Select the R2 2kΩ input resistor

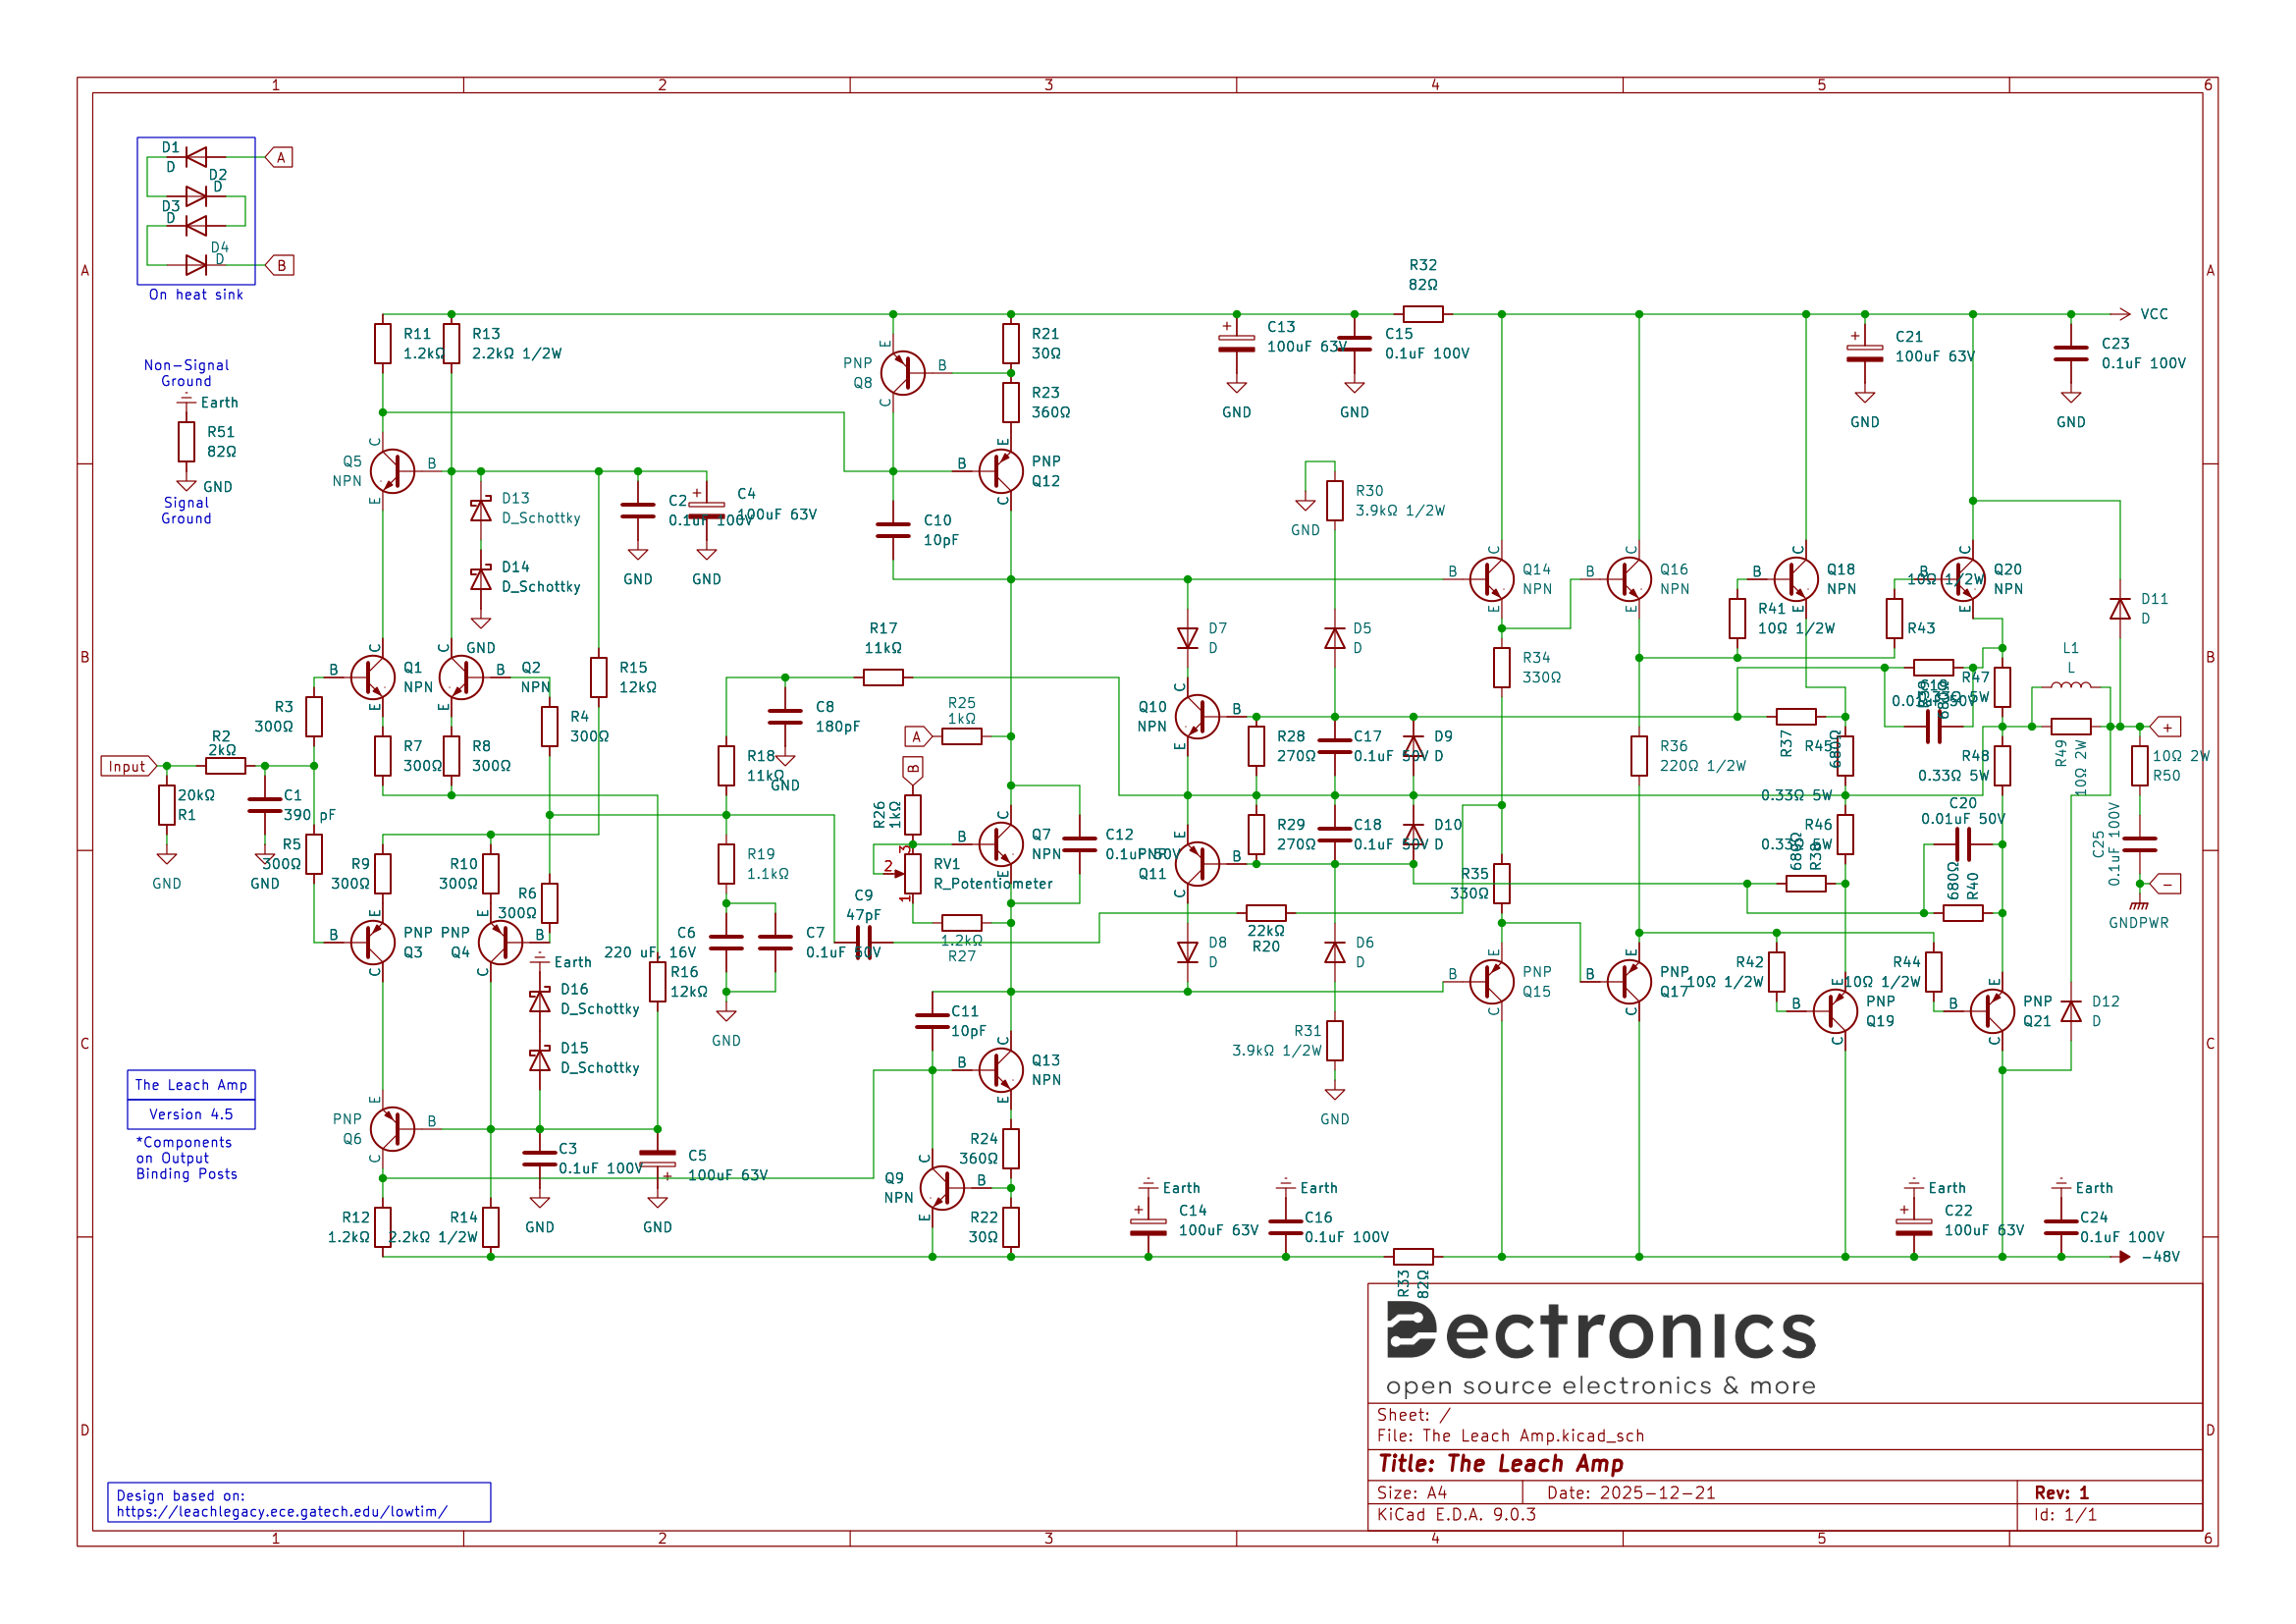coord(225,766)
